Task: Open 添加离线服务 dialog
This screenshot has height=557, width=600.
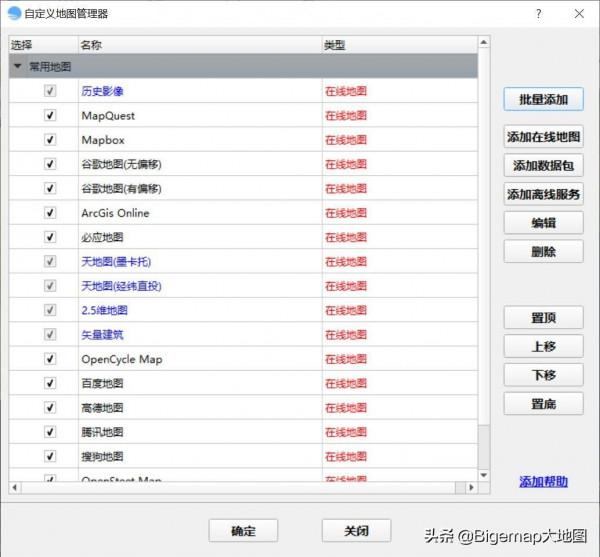Action: click(x=543, y=195)
